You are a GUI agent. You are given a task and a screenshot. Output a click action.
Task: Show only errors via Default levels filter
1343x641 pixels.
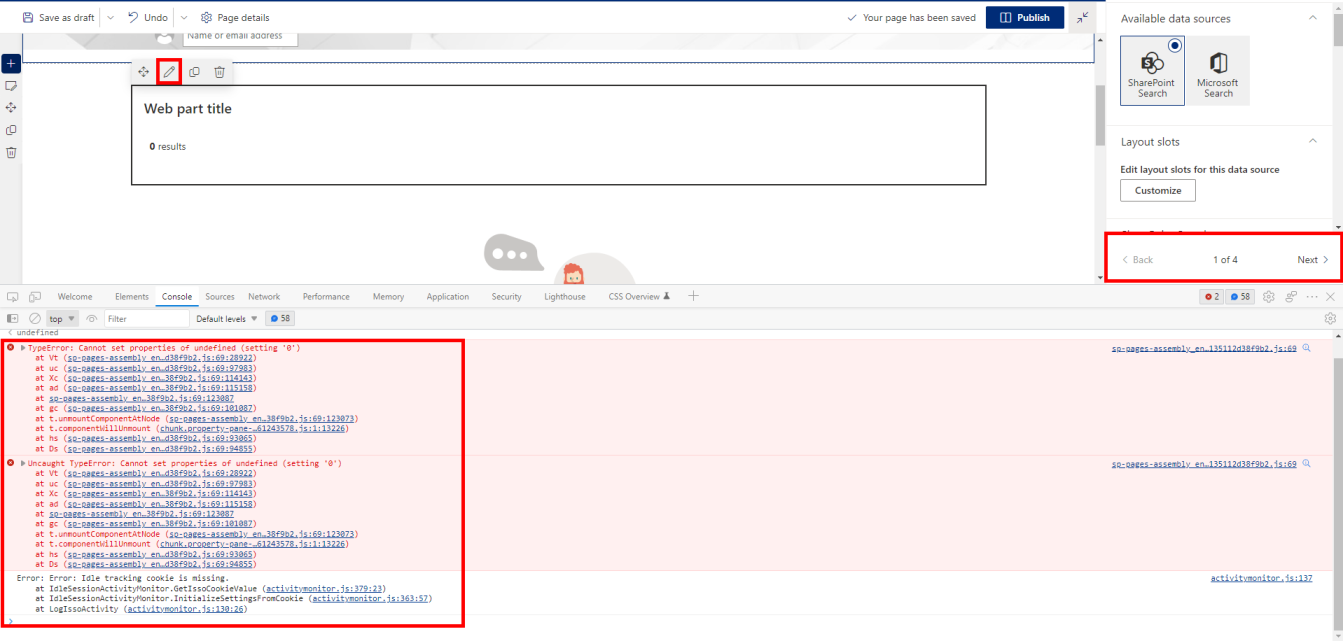(222, 318)
